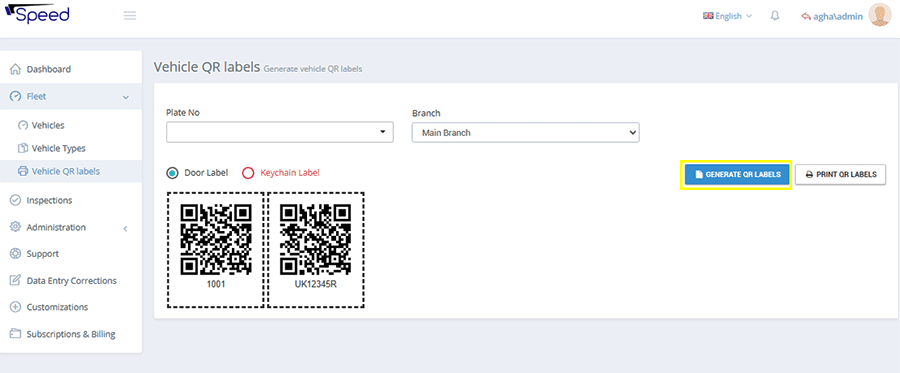Click the 'Generate vehicle QR labels' subtitle
Viewport: 900px width, 373px height.
pyautogui.click(x=313, y=69)
